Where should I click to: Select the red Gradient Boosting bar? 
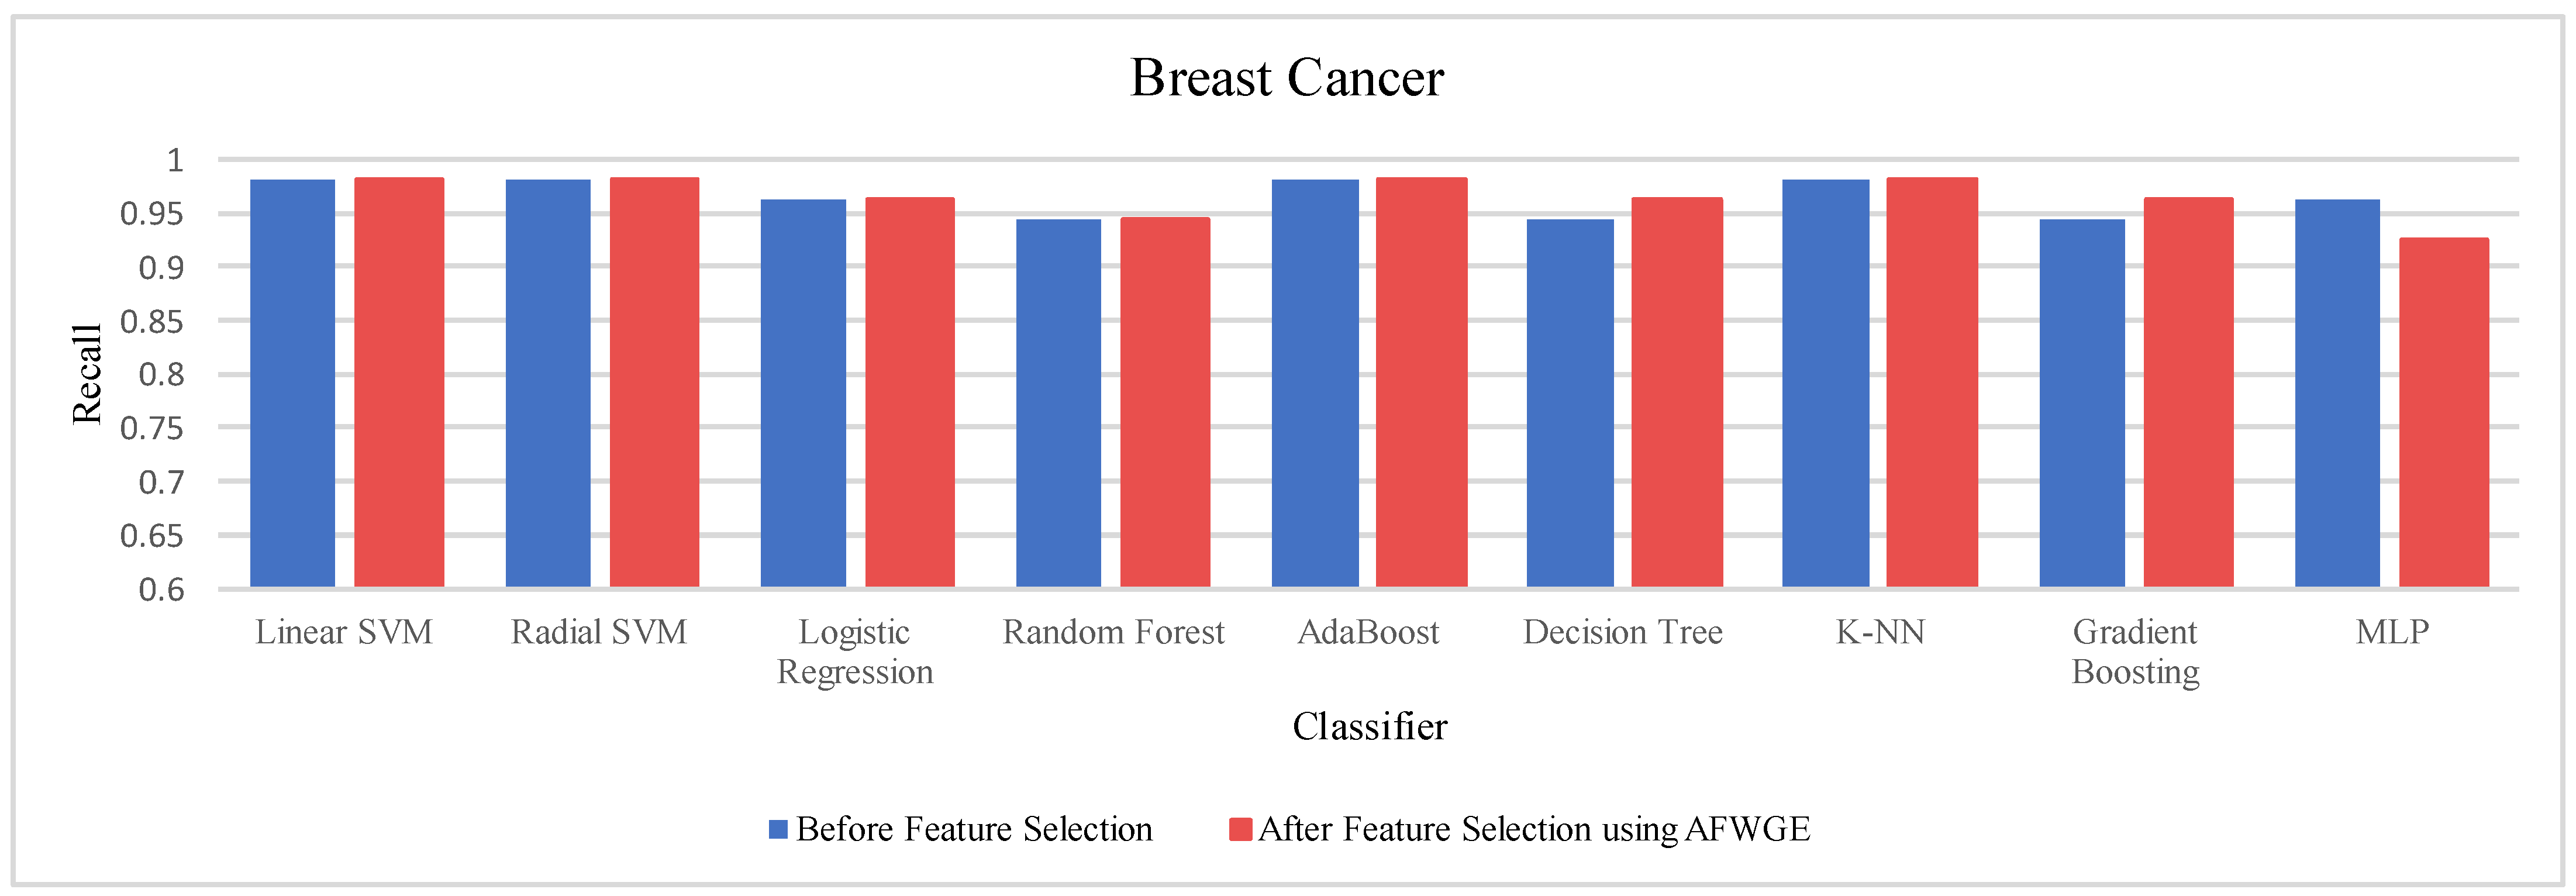point(2188,392)
